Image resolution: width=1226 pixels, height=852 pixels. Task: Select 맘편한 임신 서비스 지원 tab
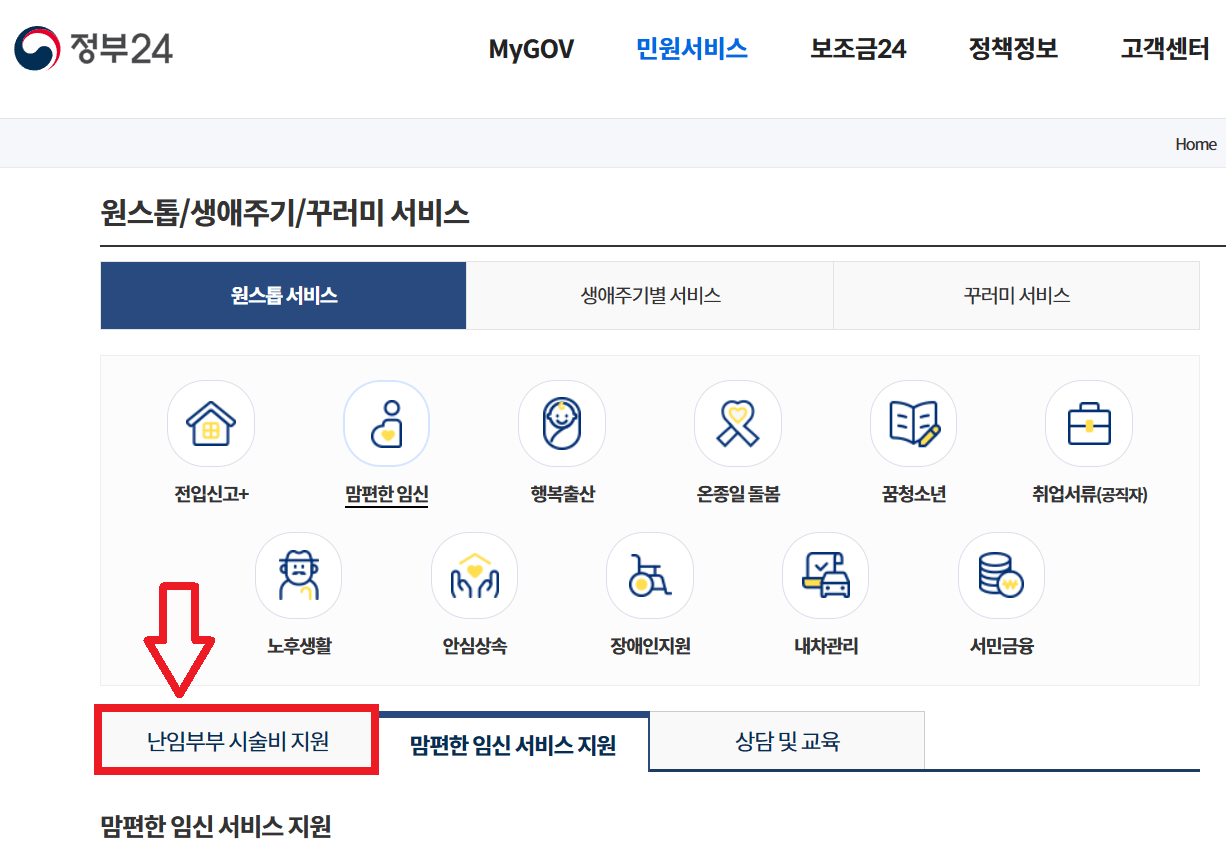pos(513,745)
